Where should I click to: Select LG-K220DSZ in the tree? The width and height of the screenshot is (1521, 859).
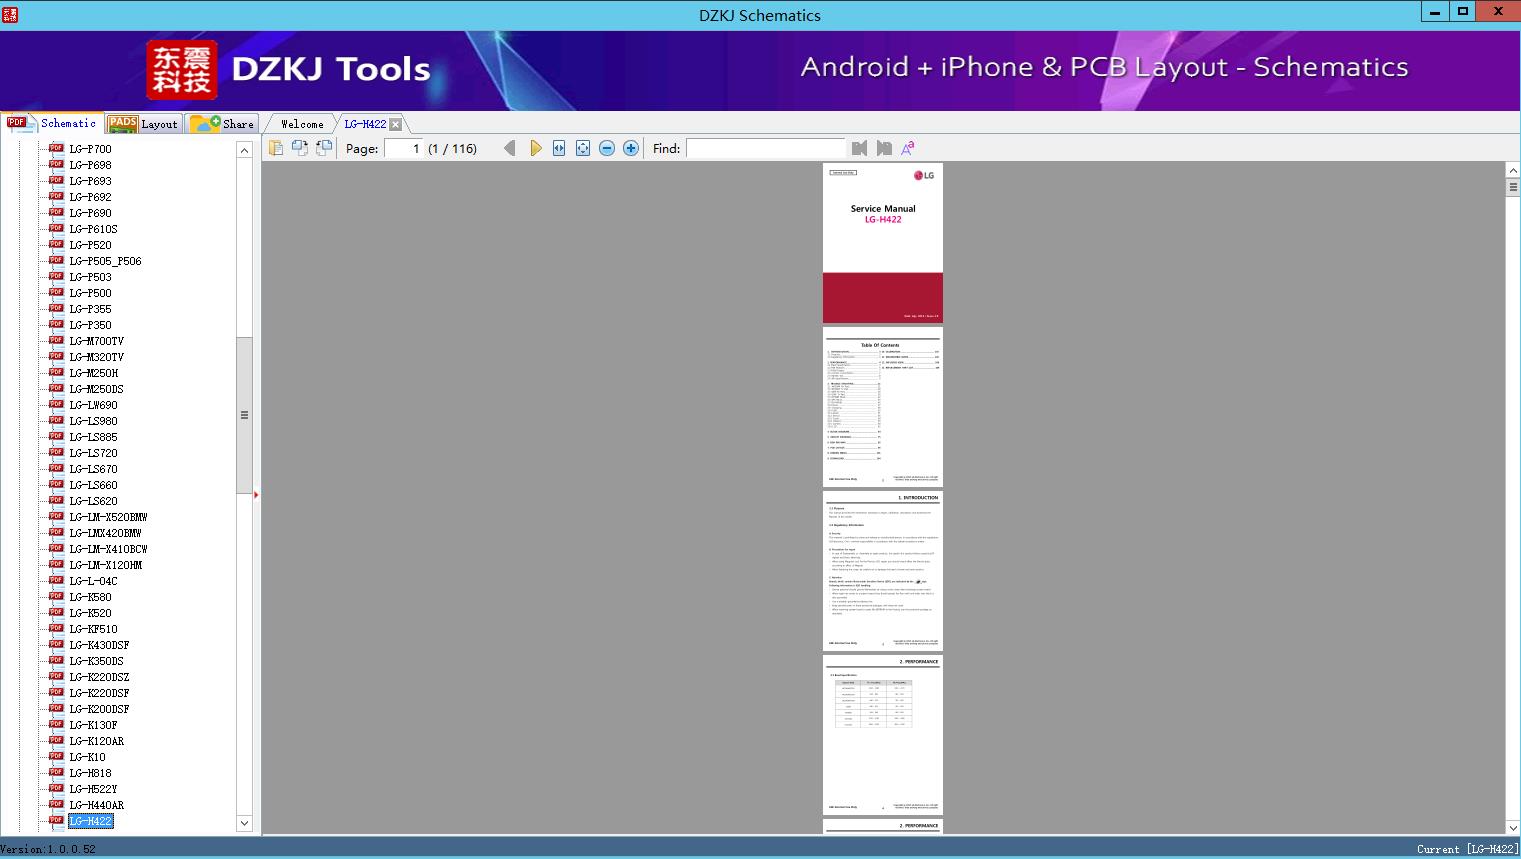click(100, 677)
